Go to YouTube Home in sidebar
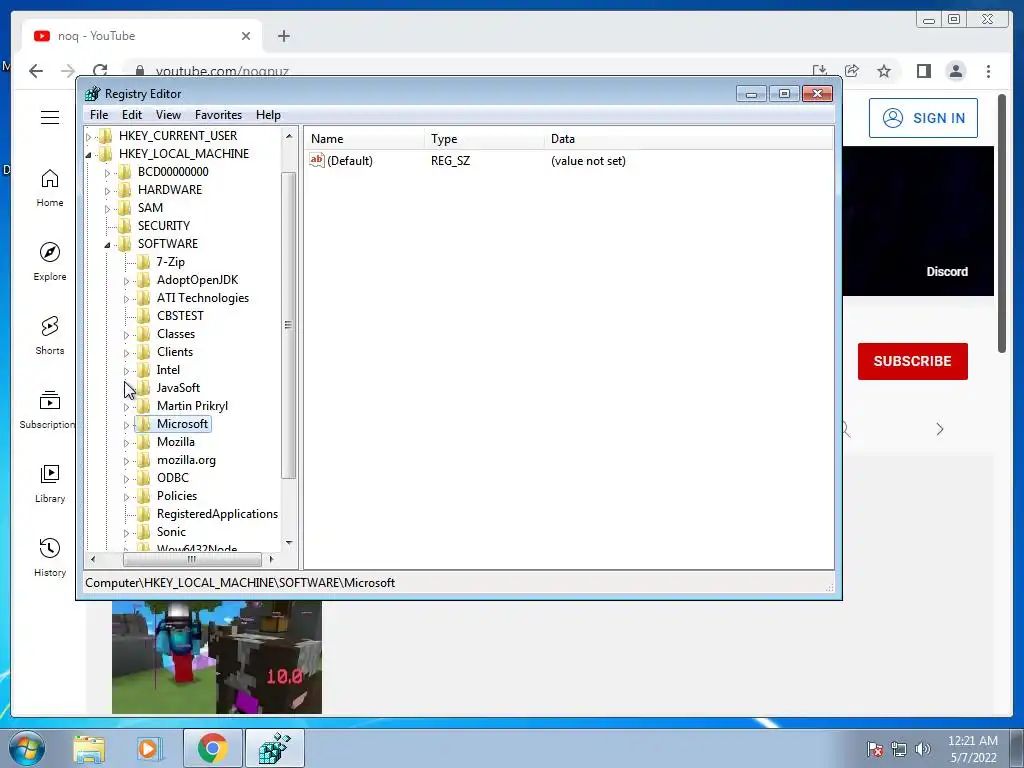The image size is (1024, 768). pyautogui.click(x=50, y=188)
